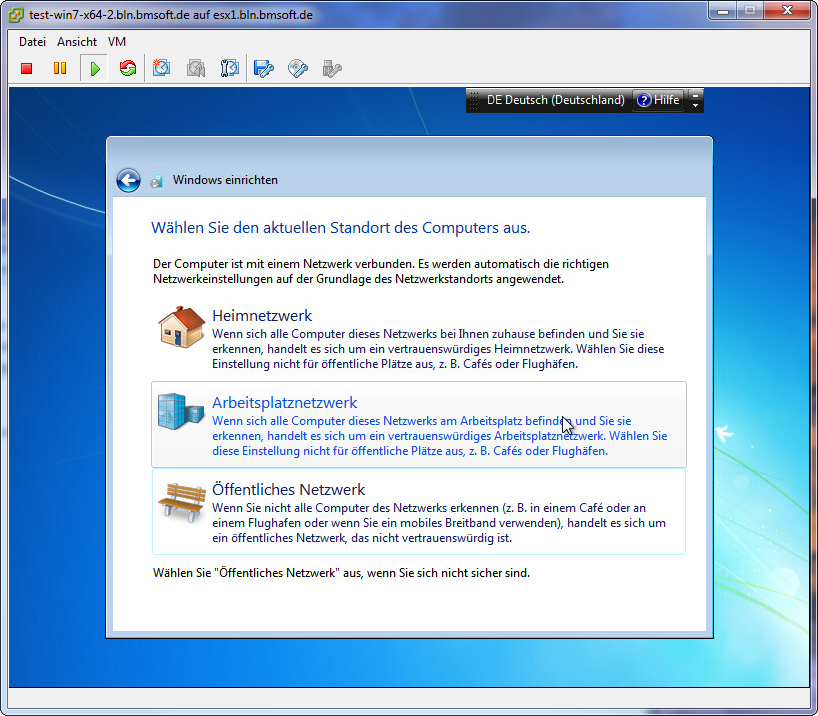Viewport: 818px width, 716px height.
Task: Open the Snapshot Manager toolbar icon
Action: point(230,68)
